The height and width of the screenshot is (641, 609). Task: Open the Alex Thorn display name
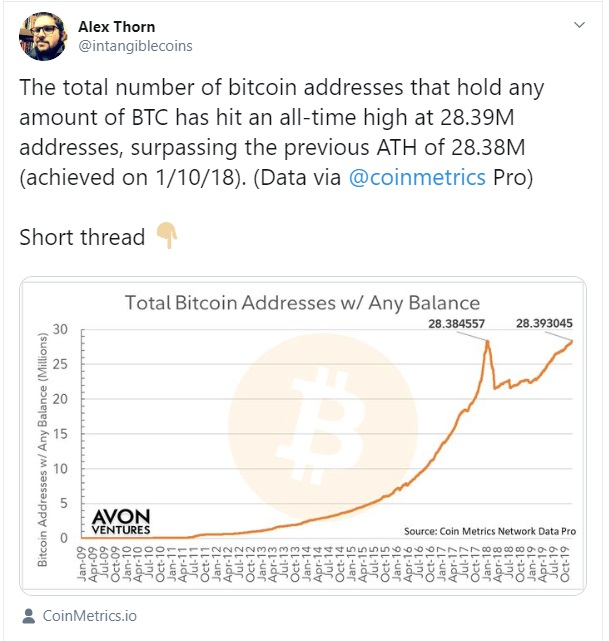(116, 27)
